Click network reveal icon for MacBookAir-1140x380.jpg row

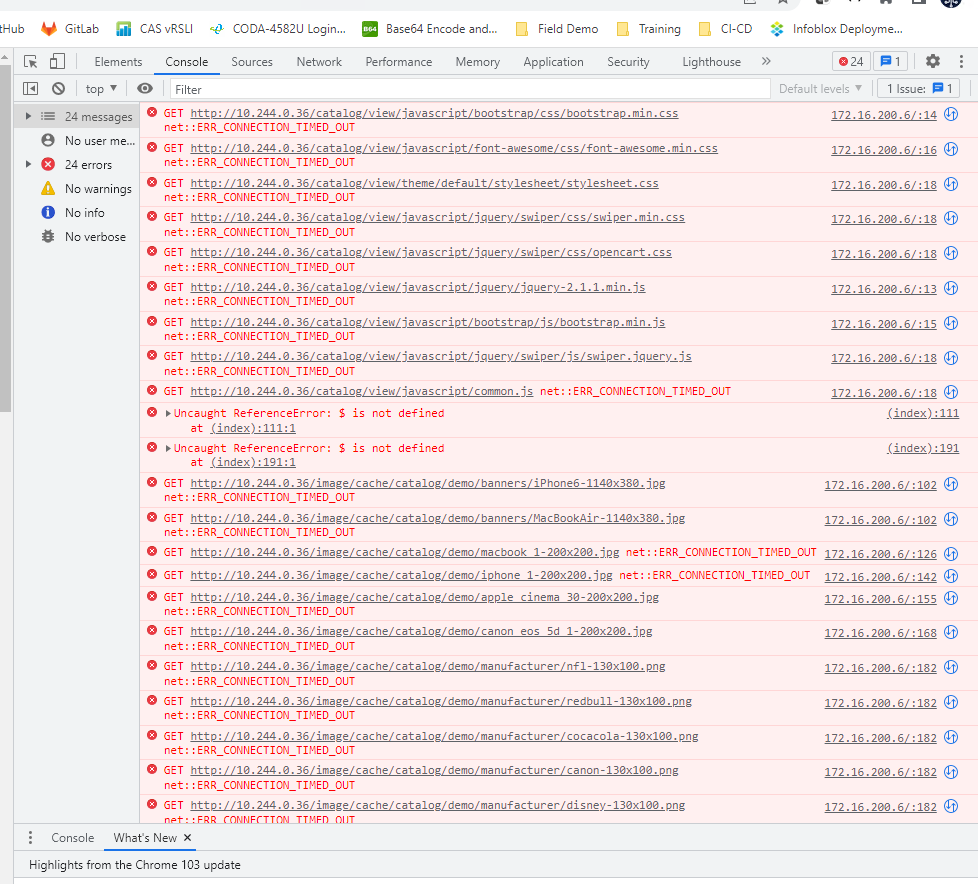951,519
